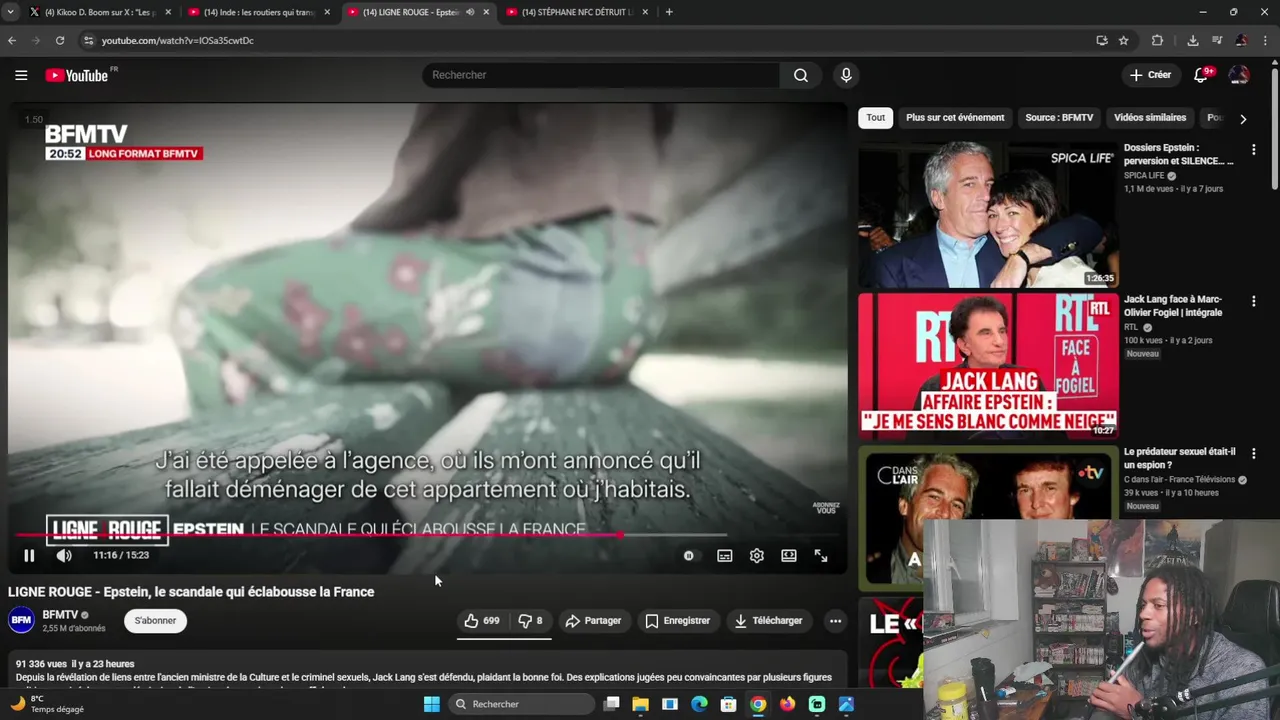Bookmark this page with the star
The image size is (1280, 720).
pyautogui.click(x=1124, y=40)
